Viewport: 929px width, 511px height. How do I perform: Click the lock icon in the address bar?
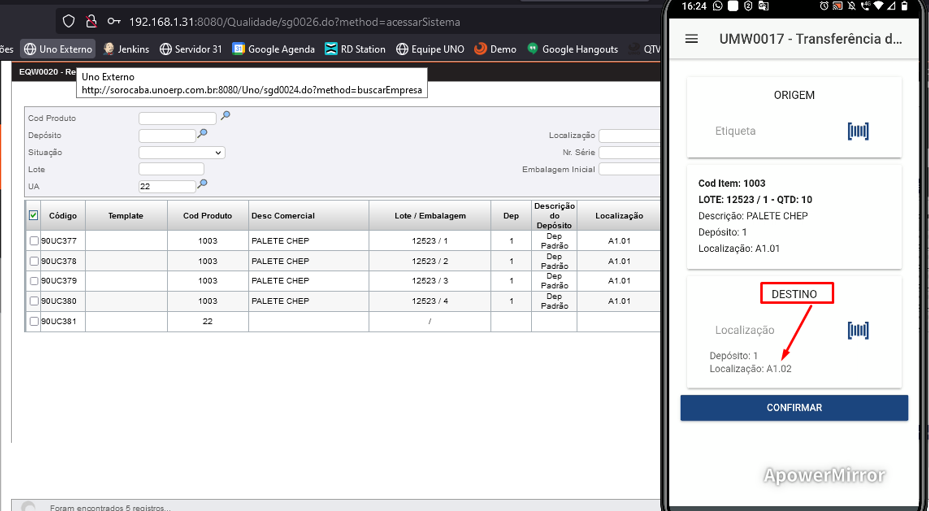click(91, 21)
